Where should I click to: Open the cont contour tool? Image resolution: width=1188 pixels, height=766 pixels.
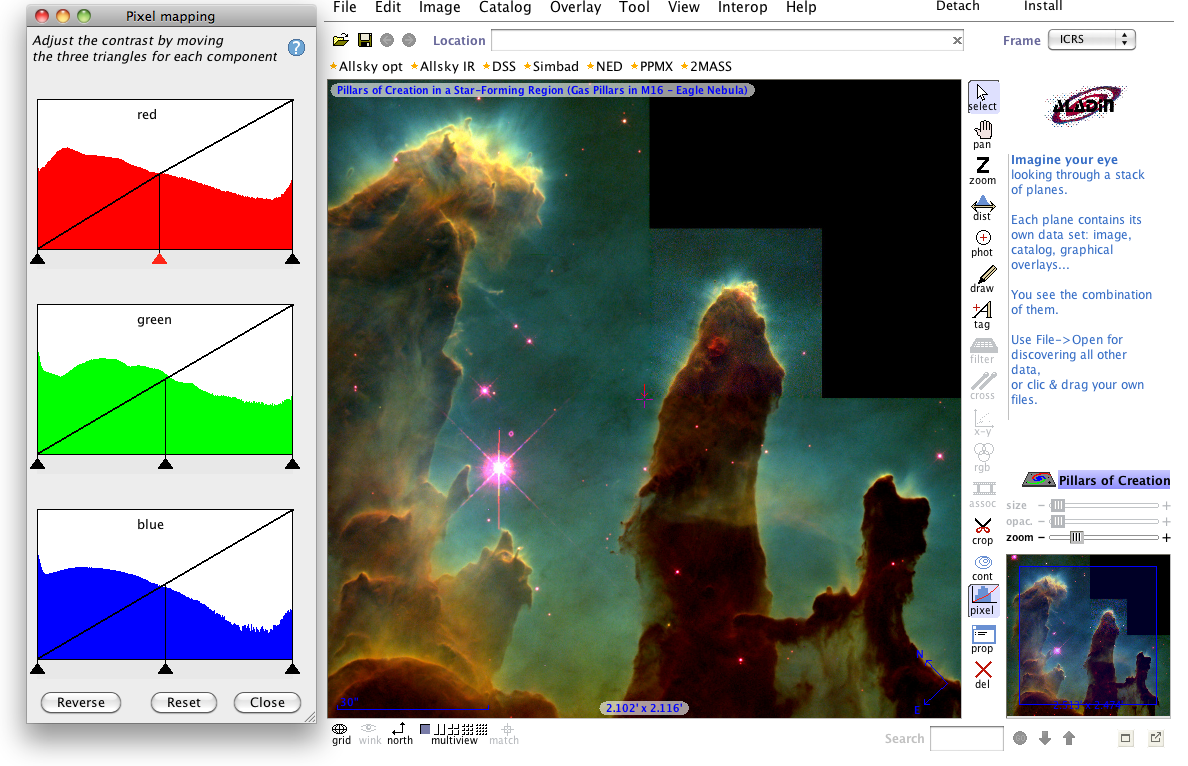coord(983,567)
